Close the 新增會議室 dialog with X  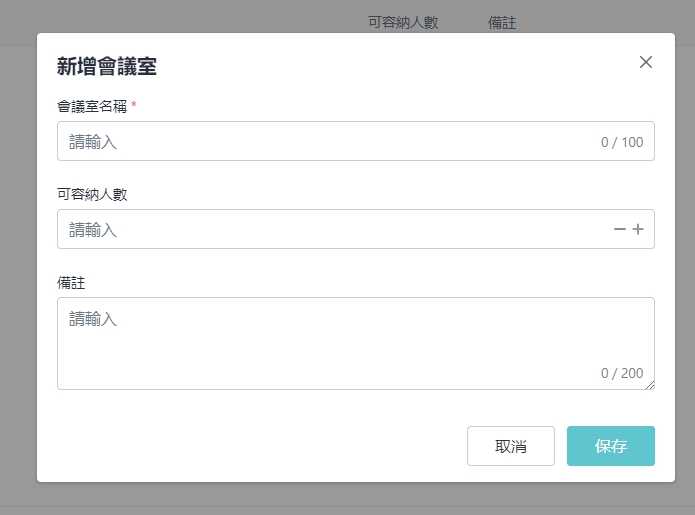pos(645,62)
